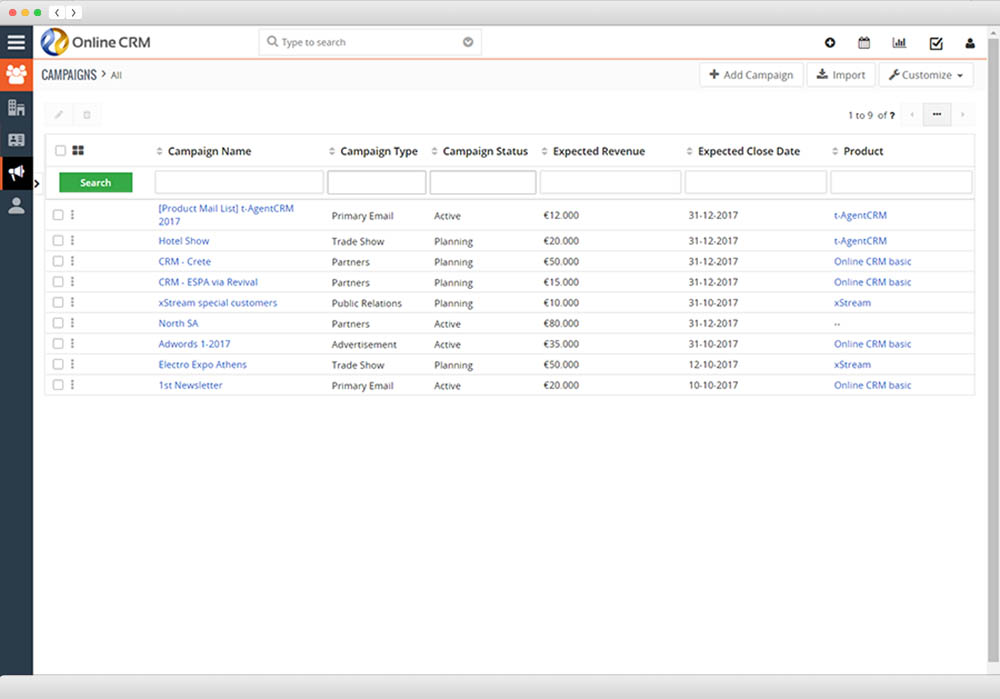Check the t-AgentCRM 2017 row checkbox
The image size is (1000, 699).
(x=58, y=215)
